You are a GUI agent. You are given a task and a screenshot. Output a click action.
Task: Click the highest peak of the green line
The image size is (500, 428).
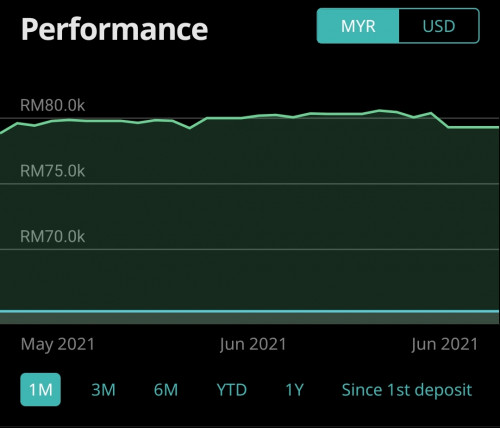coord(379,110)
